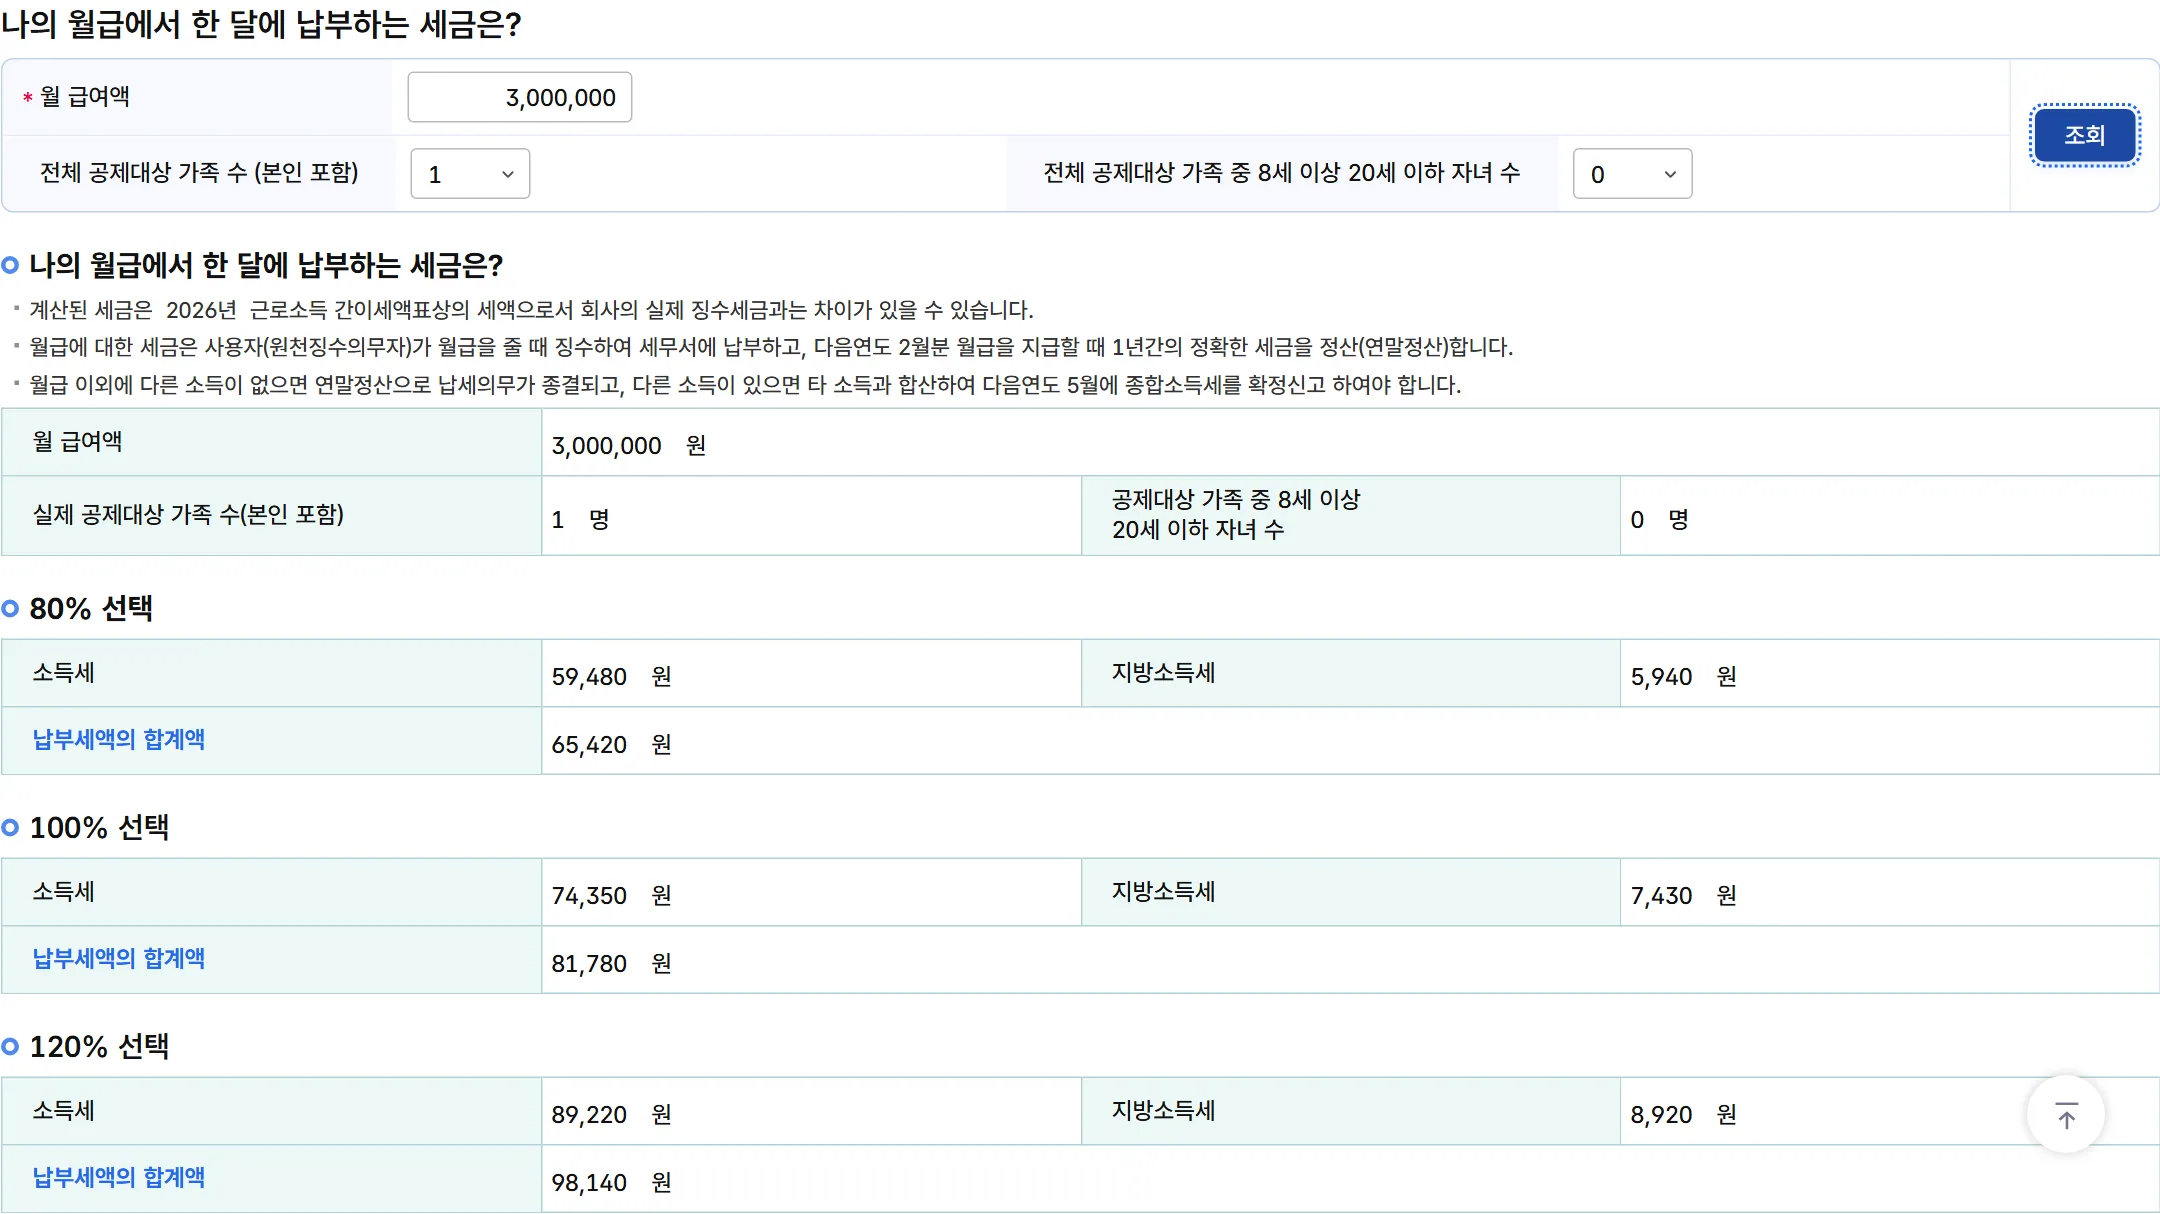2160x1214 pixels.
Task: Click the 80% 선택 section heading
Action: click(91, 608)
